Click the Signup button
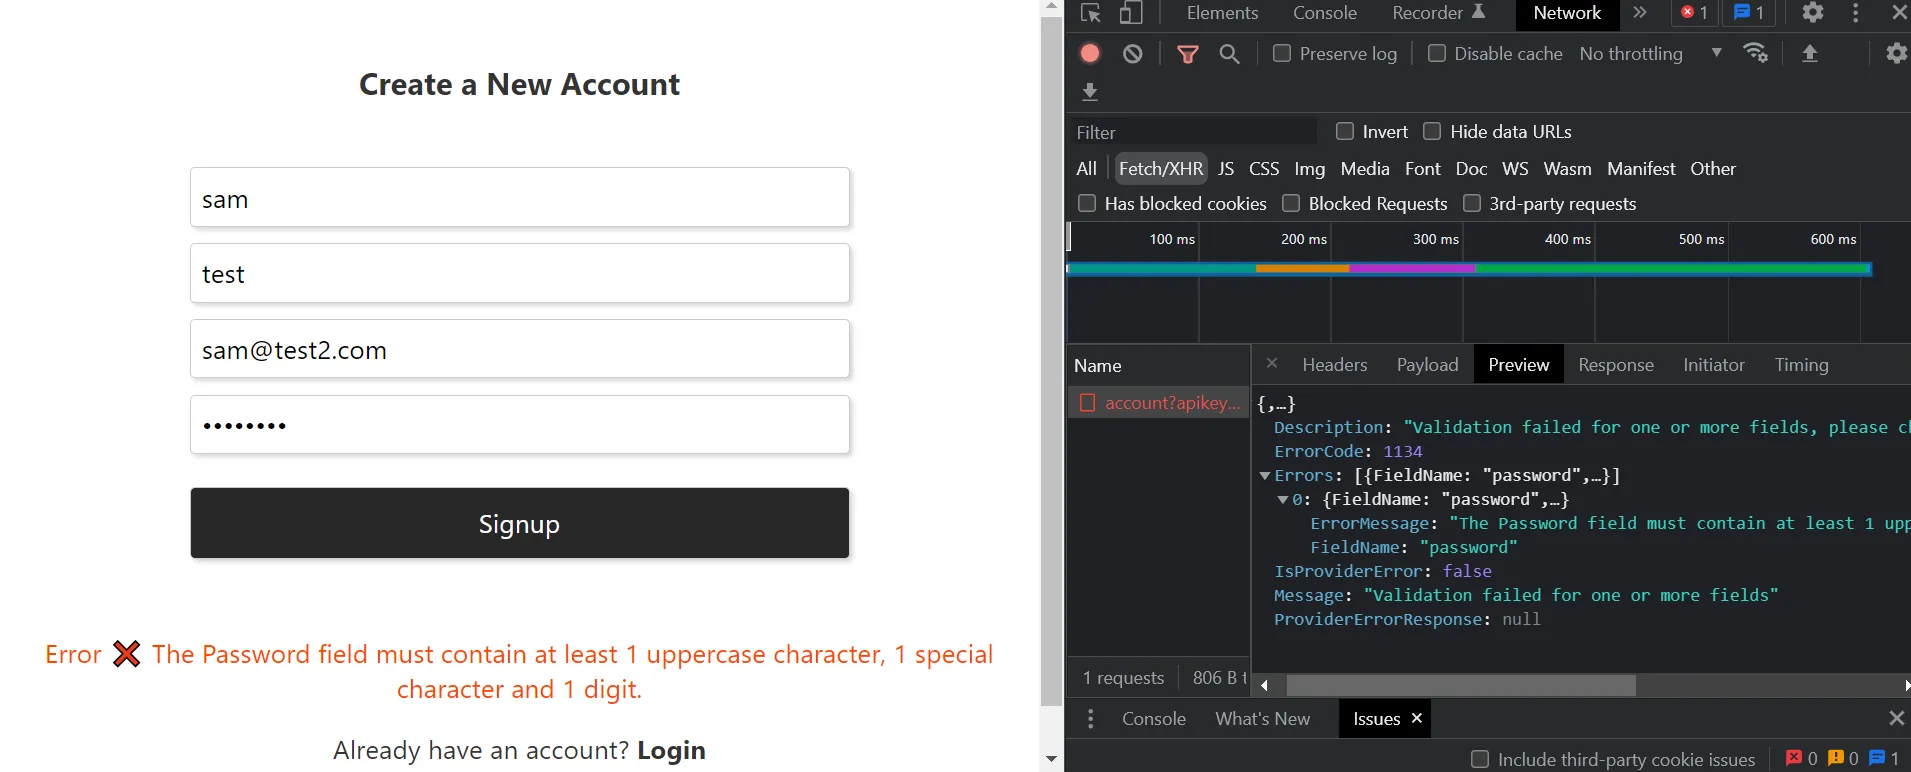 tap(520, 523)
